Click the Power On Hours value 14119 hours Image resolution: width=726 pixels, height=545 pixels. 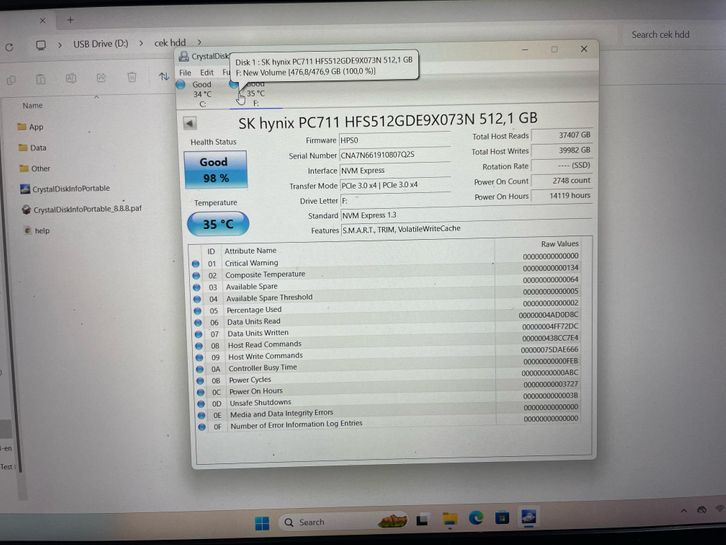point(562,196)
